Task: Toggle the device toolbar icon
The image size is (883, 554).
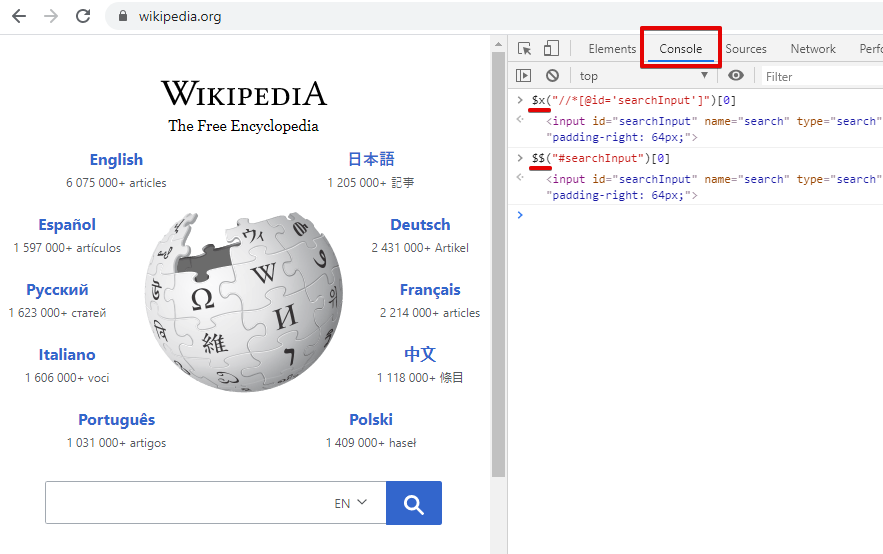Action: (551, 49)
